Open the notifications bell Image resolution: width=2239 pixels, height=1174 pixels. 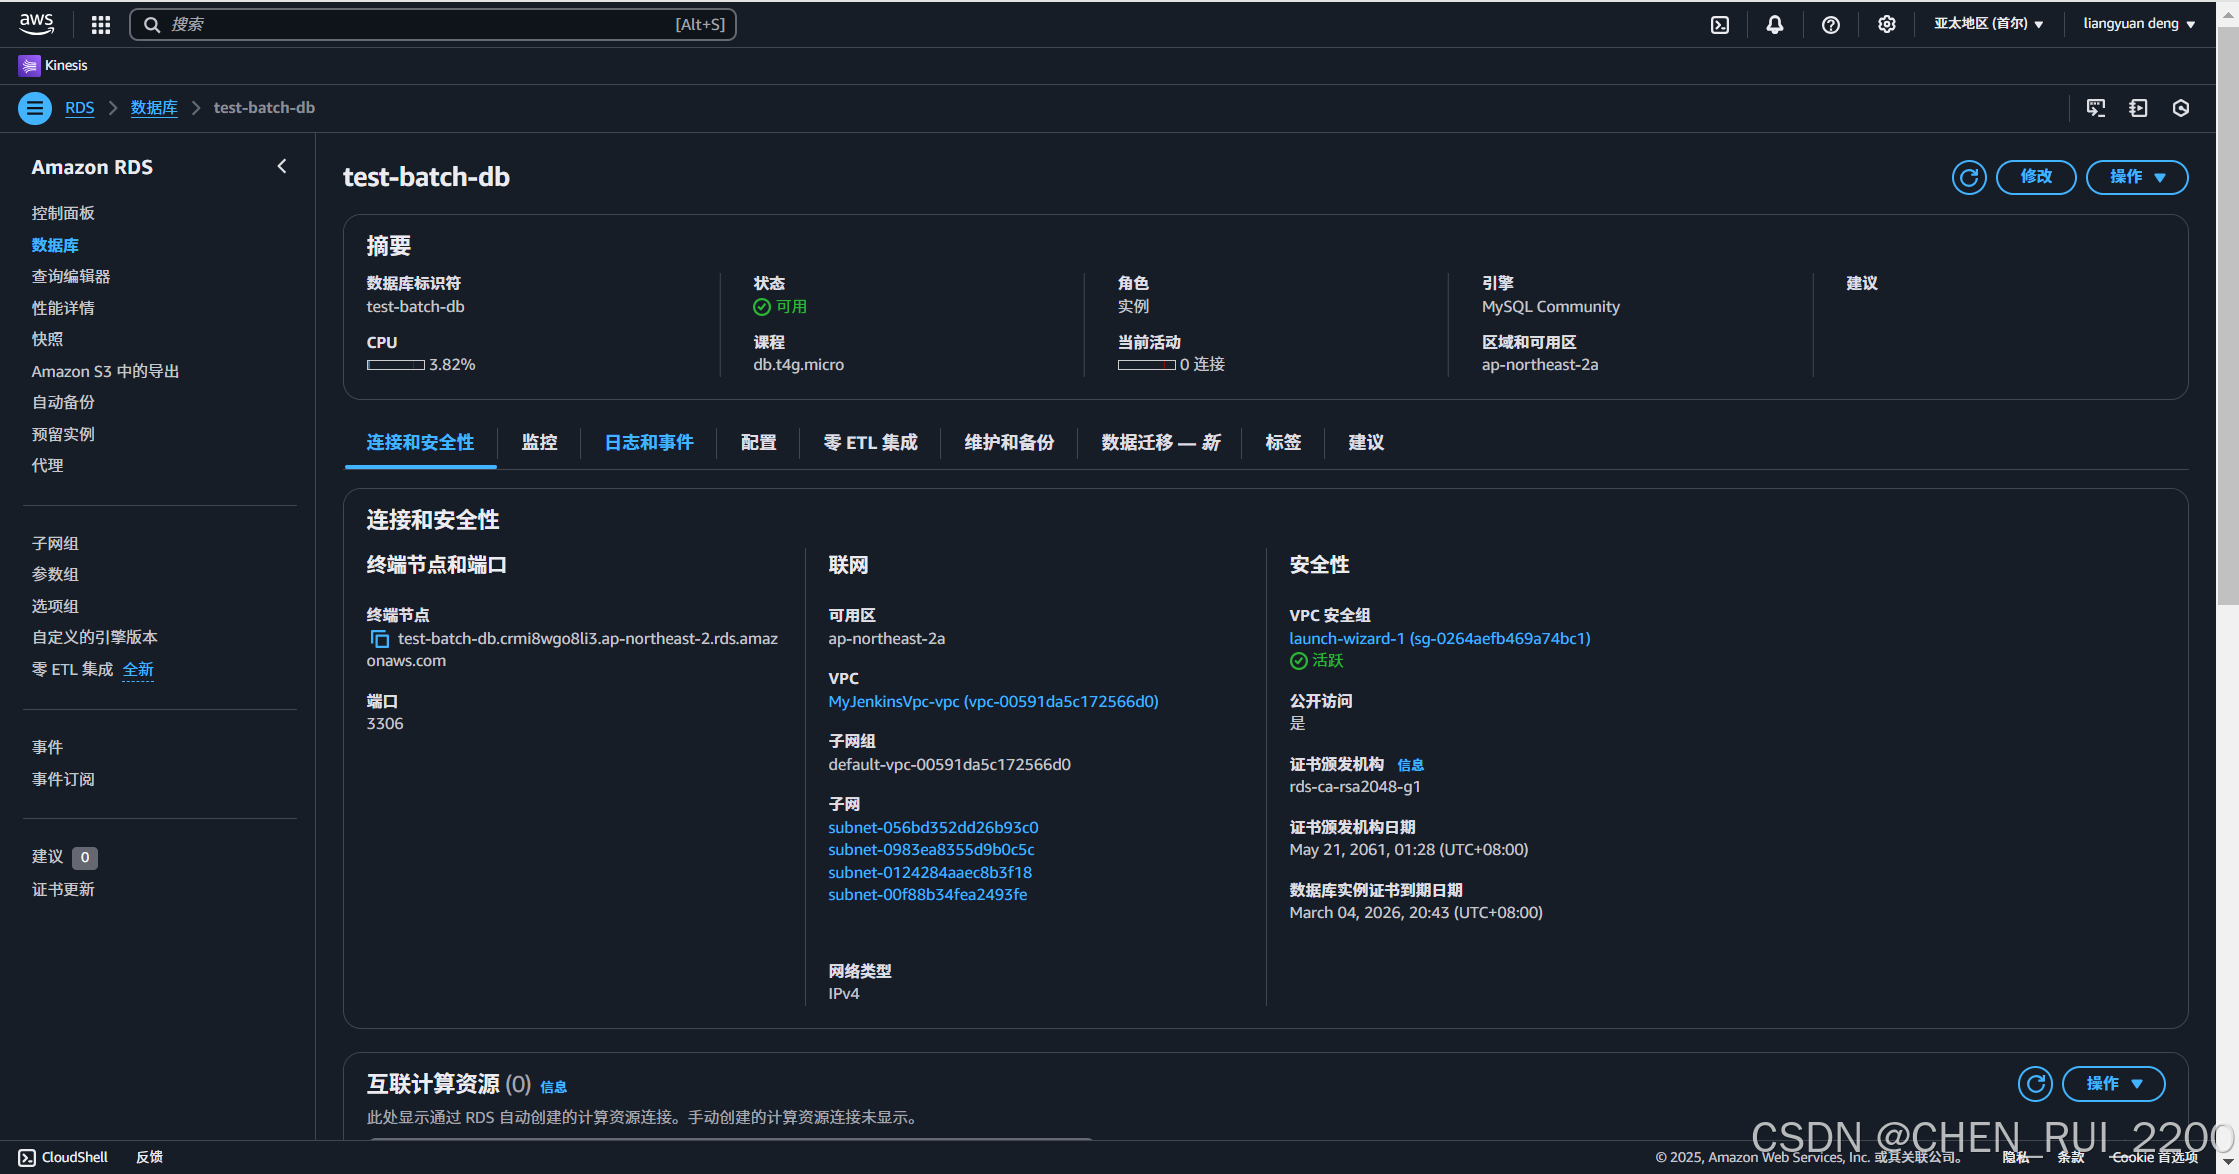(x=1774, y=25)
